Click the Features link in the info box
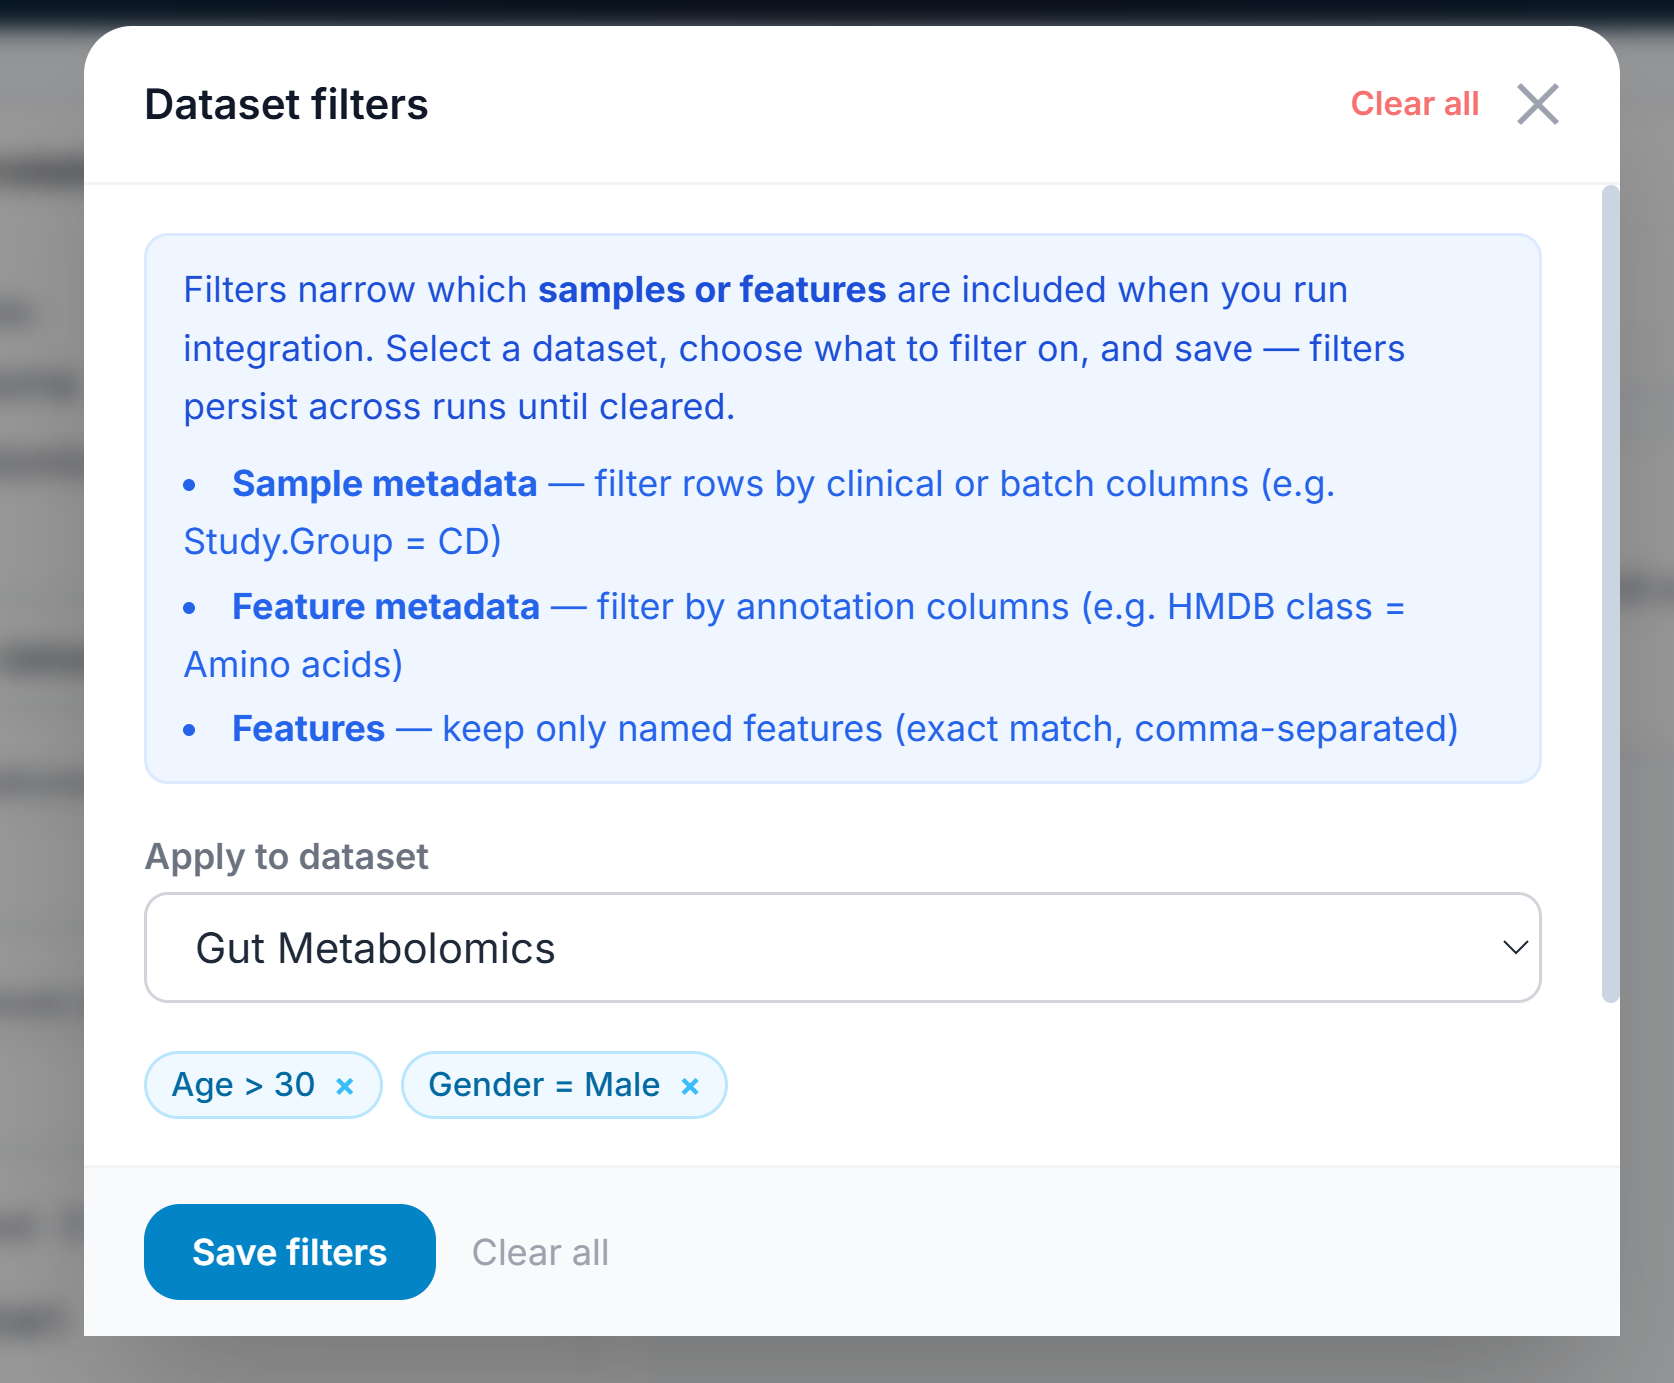Image resolution: width=1674 pixels, height=1383 pixels. pos(307,729)
